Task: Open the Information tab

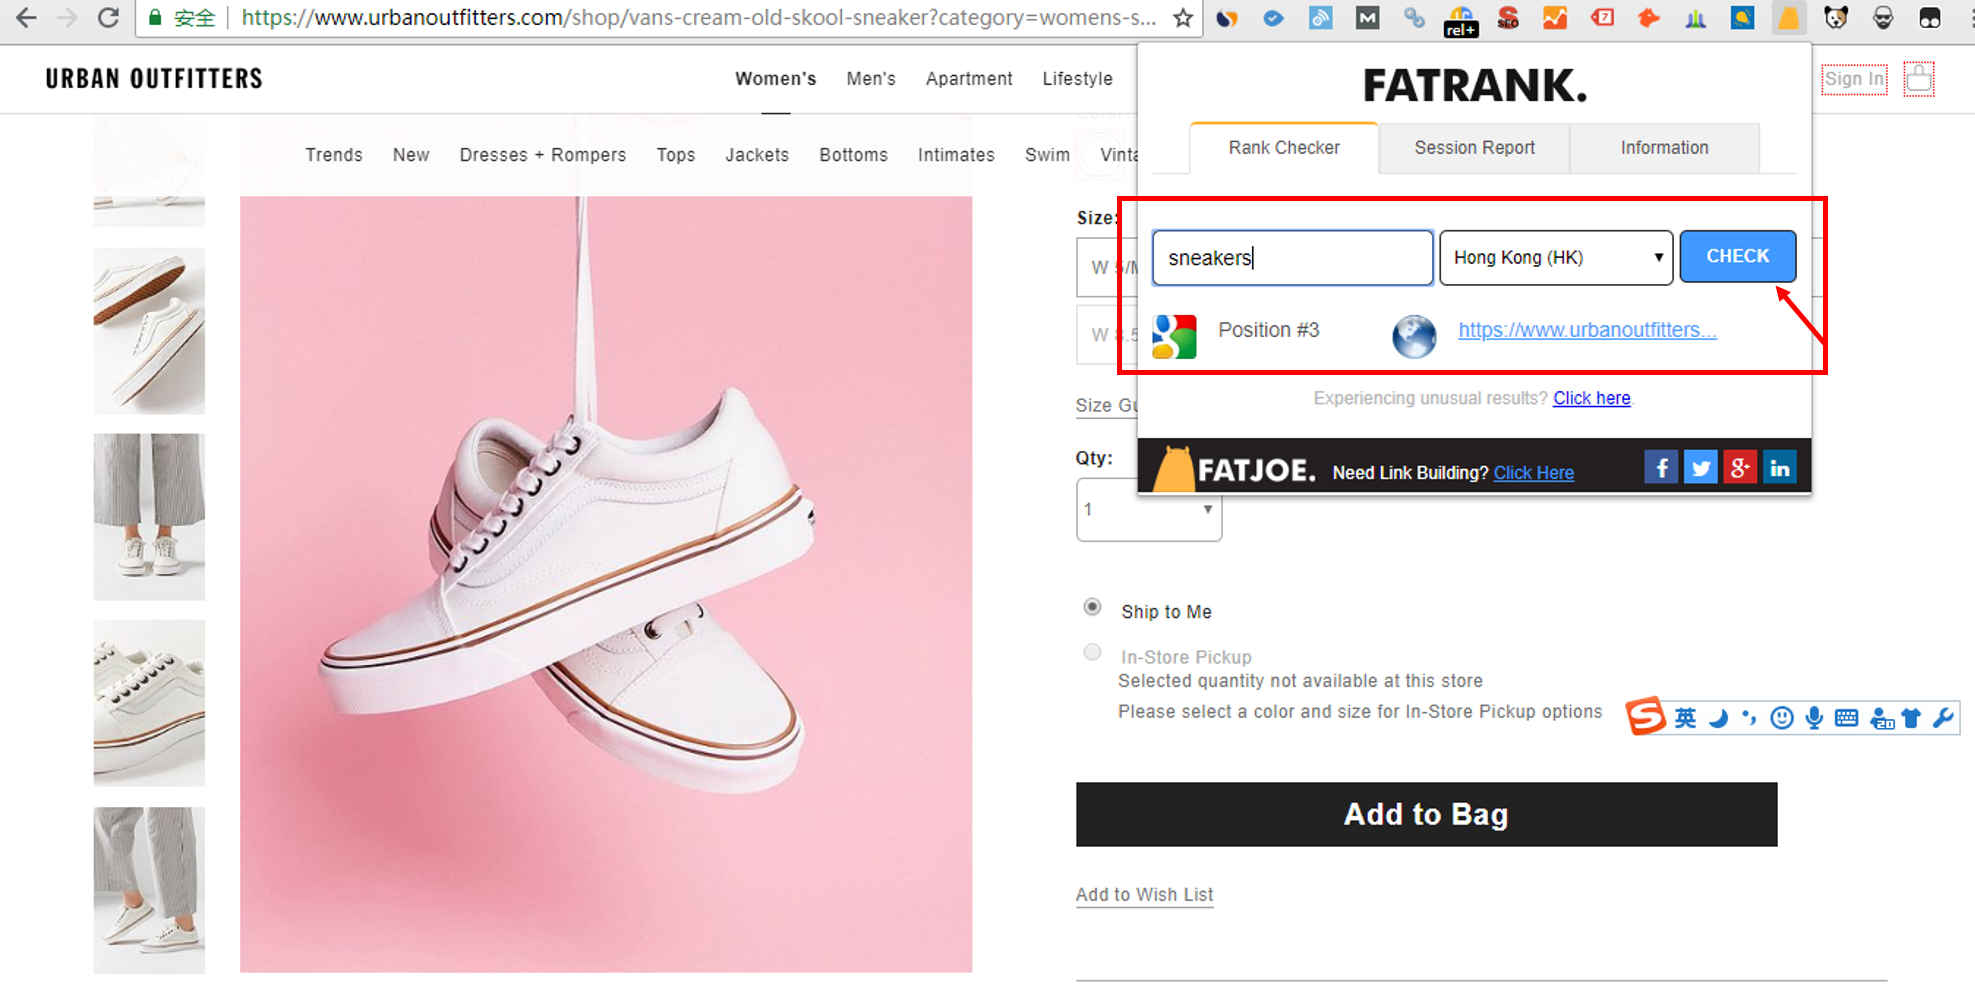Action: tap(1664, 148)
